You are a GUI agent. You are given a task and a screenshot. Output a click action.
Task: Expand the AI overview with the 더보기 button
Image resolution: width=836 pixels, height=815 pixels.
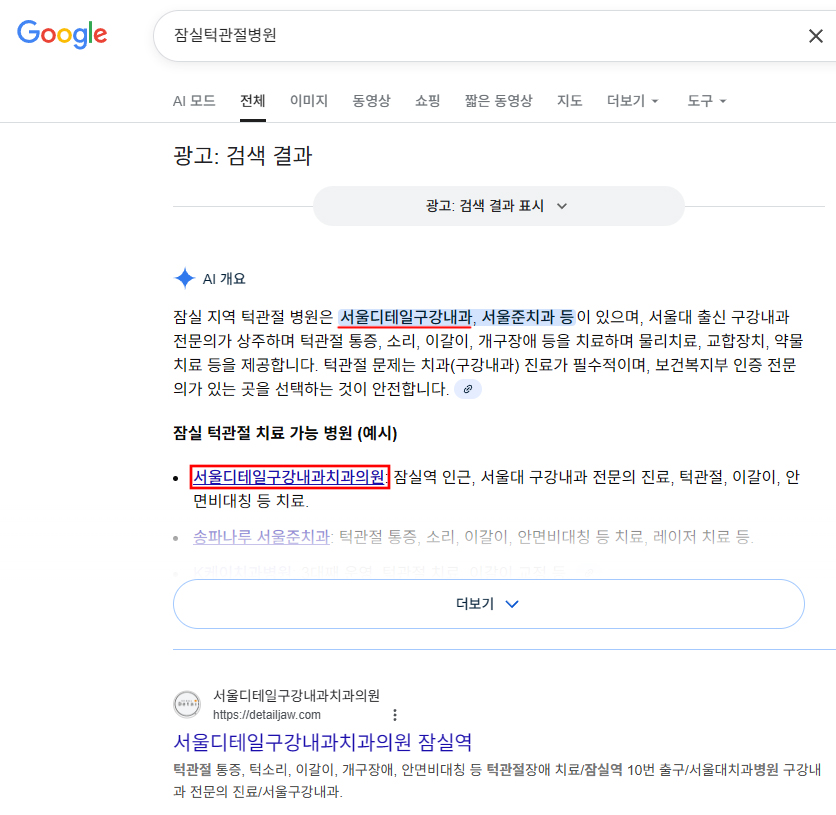click(488, 603)
